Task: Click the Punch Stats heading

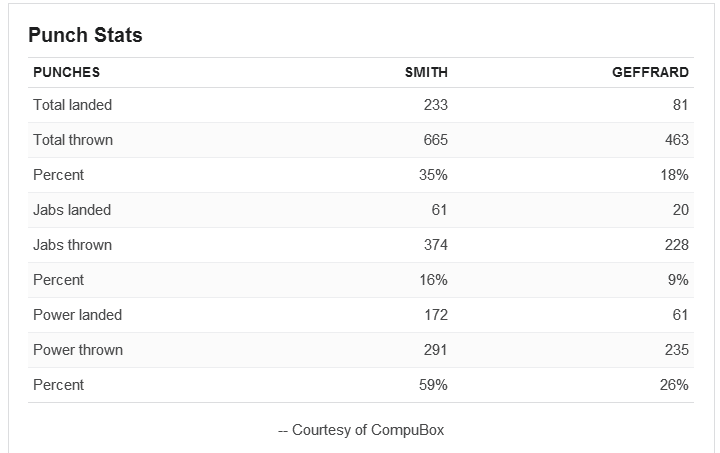Action: coord(85,35)
